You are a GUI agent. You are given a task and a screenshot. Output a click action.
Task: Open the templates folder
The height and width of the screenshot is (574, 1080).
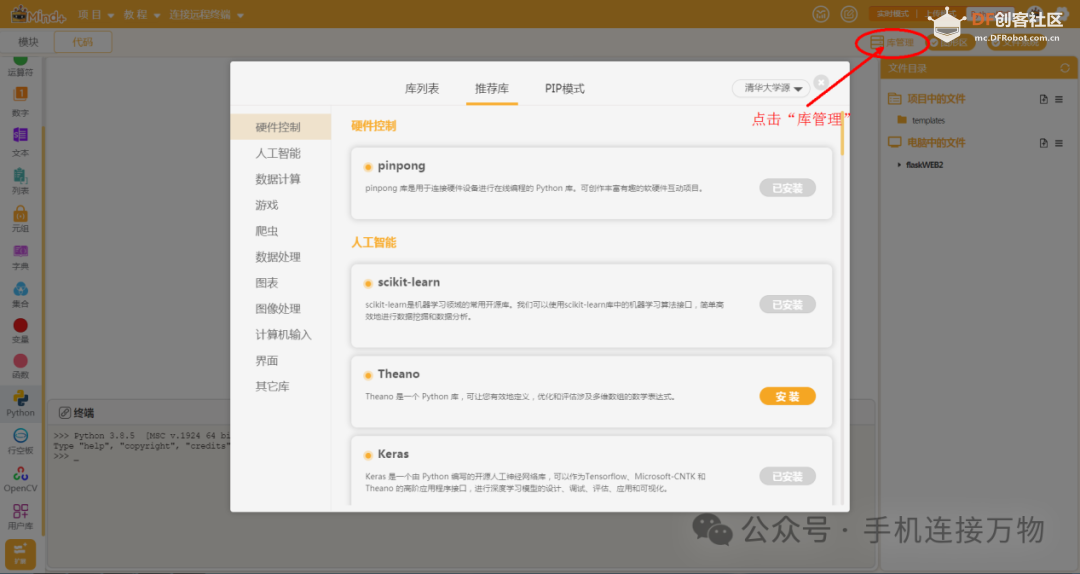(x=922, y=120)
